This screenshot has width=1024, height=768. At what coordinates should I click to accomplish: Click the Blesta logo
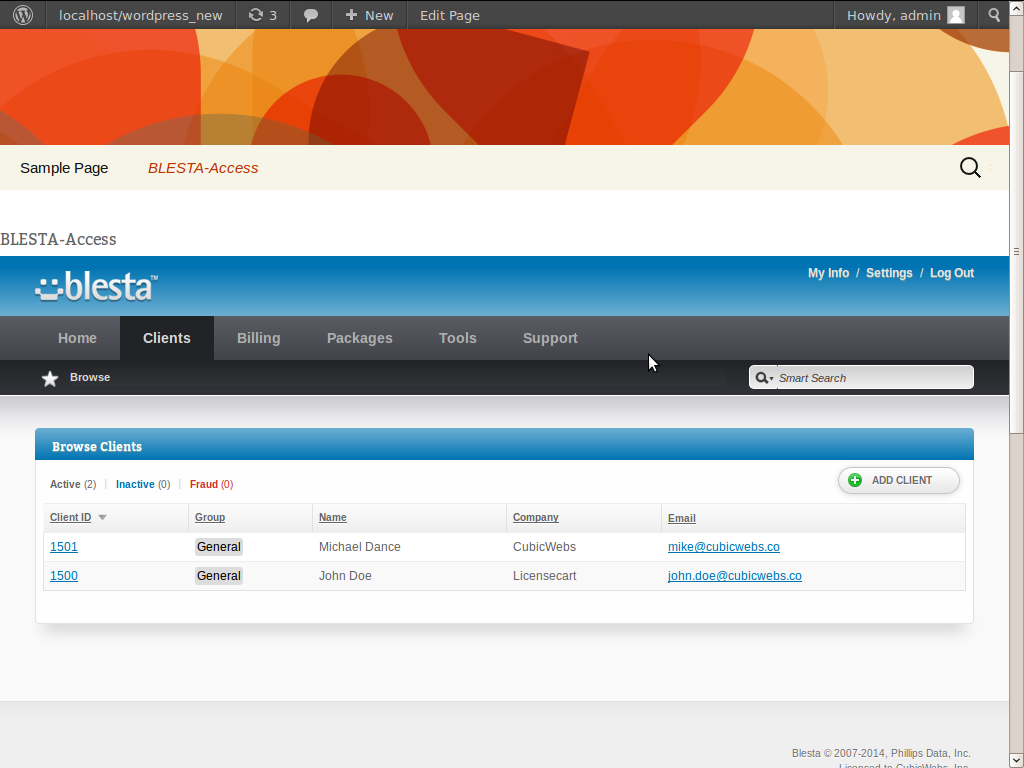pos(96,287)
